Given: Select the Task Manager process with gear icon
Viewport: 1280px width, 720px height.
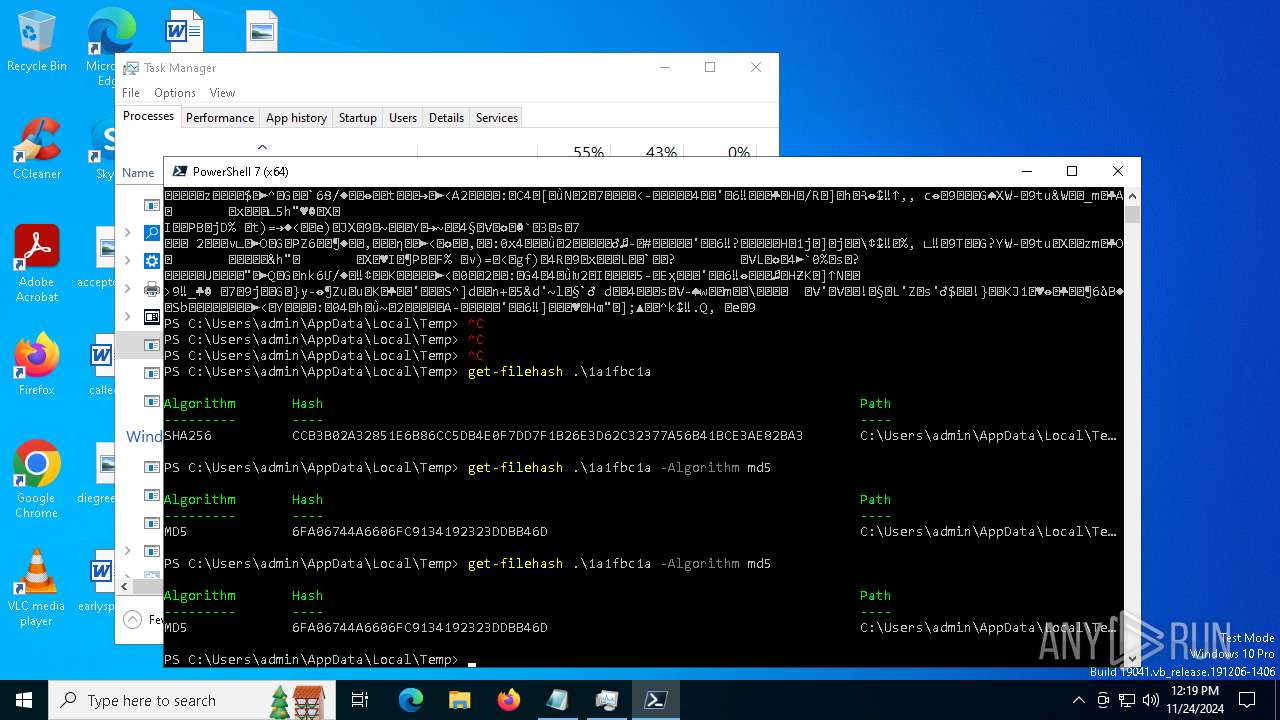Looking at the screenshot, I should tap(152, 261).
